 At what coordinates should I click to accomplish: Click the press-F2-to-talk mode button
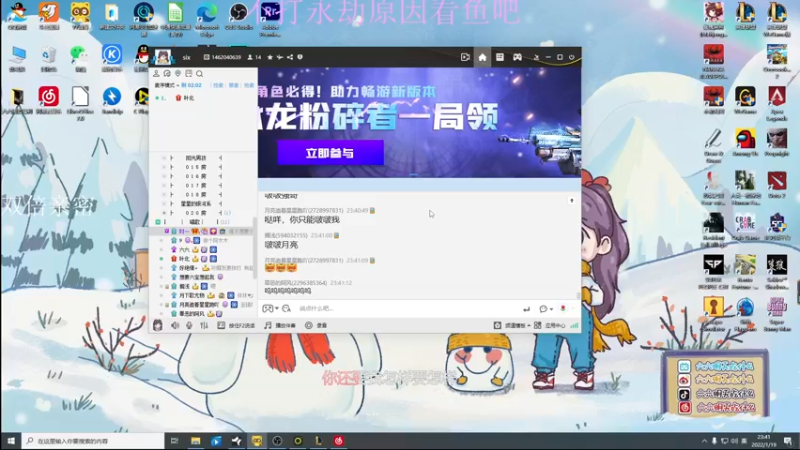tap(236, 325)
